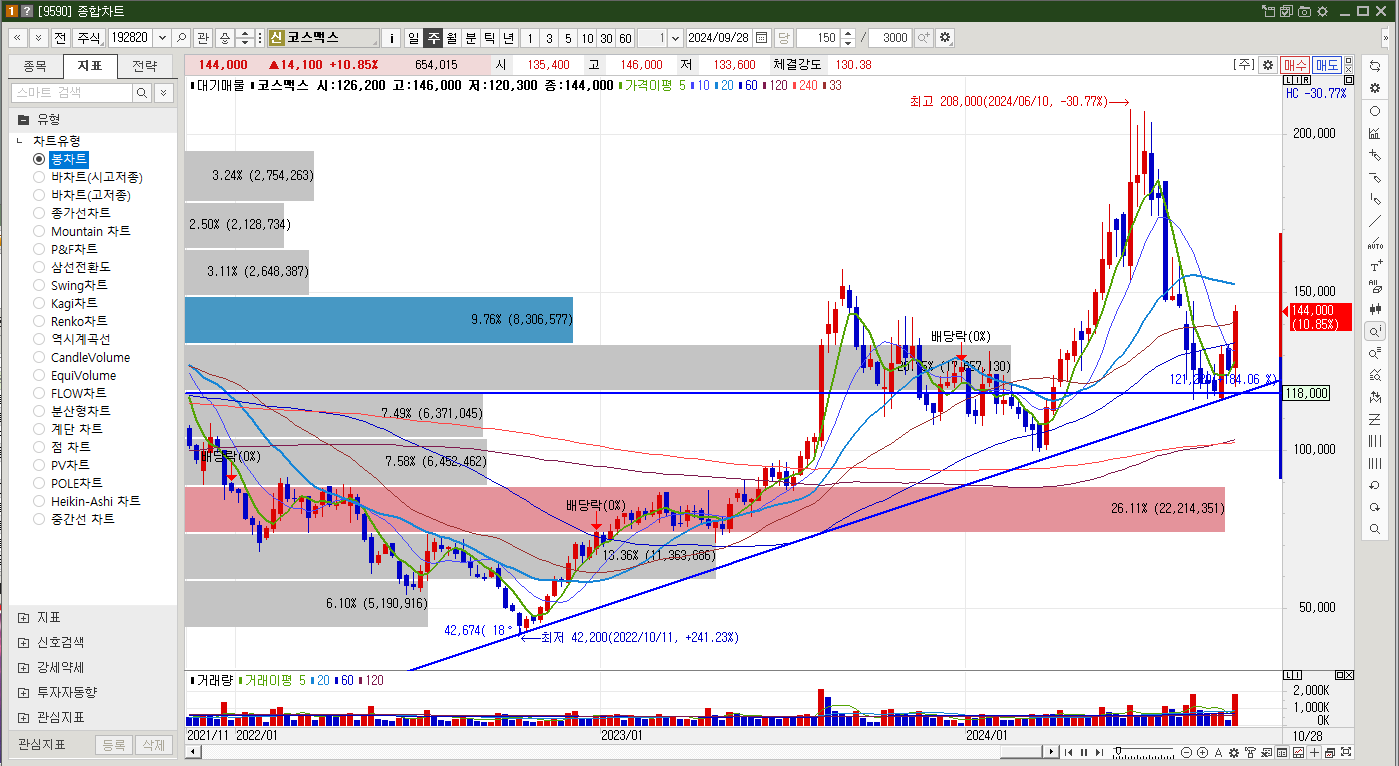The height and width of the screenshot is (766, 1399).
Task: Toggle the crosshair plus icon below chart
Action: click(x=1314, y=752)
